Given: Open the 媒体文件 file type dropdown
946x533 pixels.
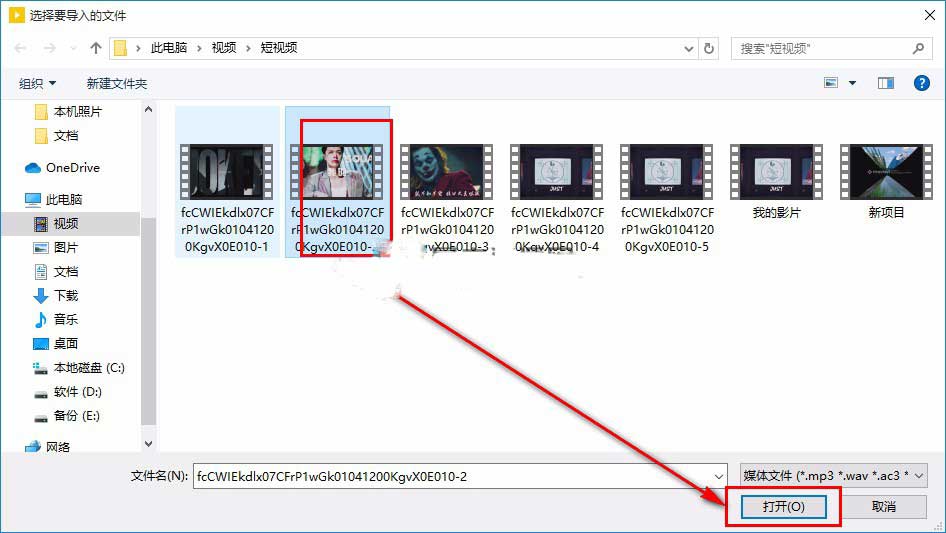Looking at the screenshot, I should click(x=833, y=476).
